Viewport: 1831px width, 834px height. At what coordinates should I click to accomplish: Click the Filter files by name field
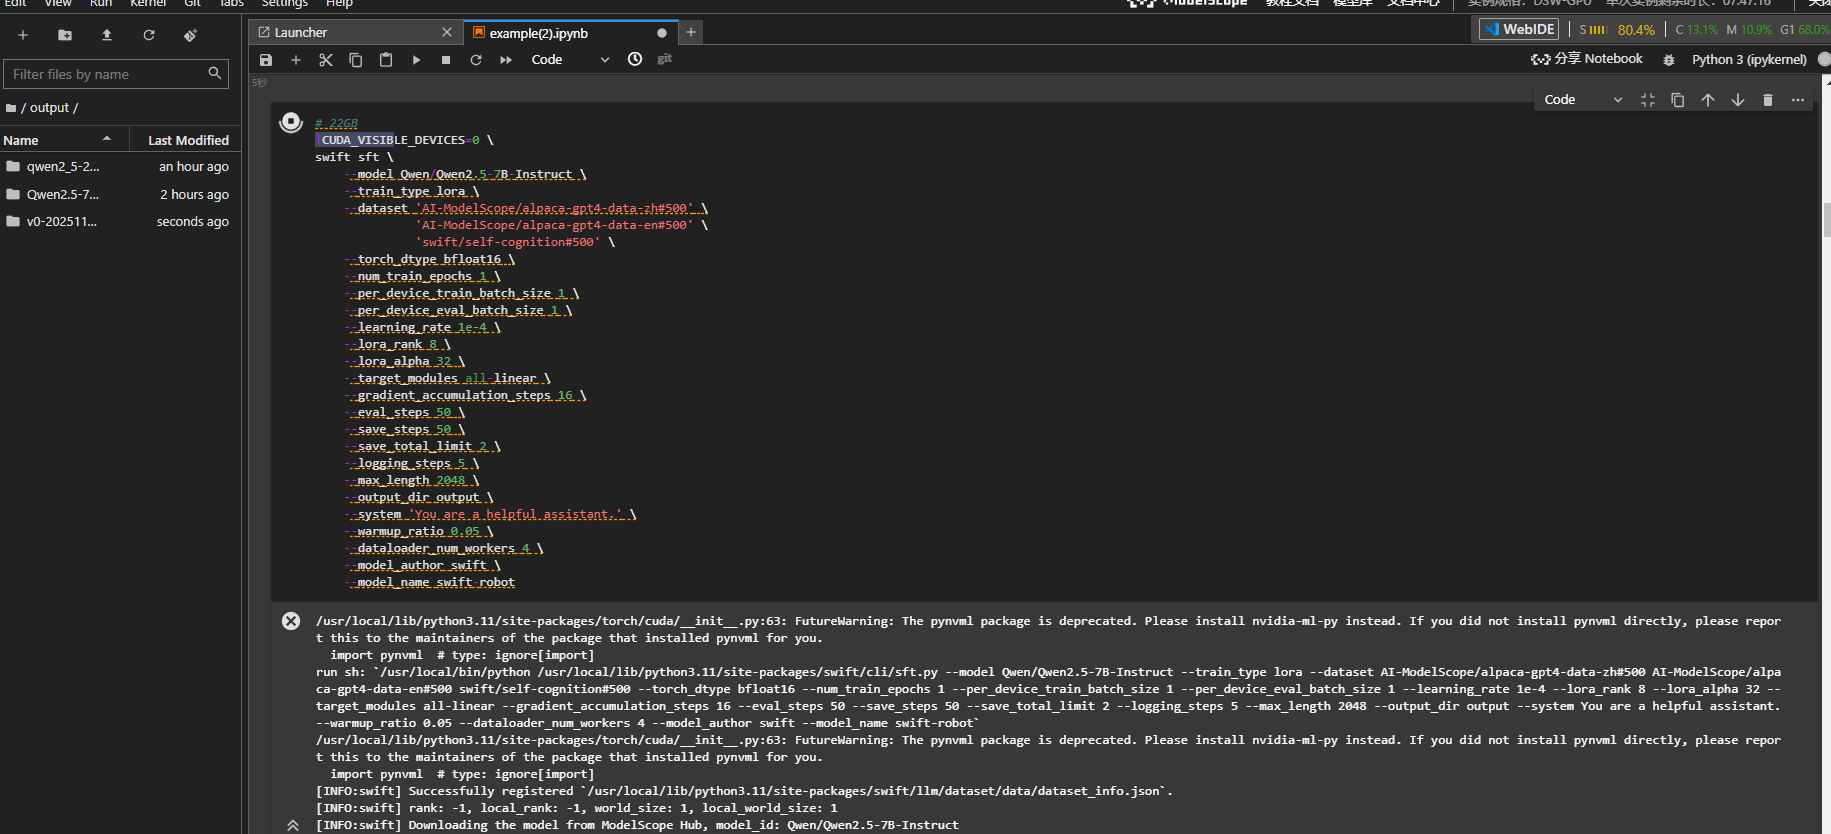(116, 74)
